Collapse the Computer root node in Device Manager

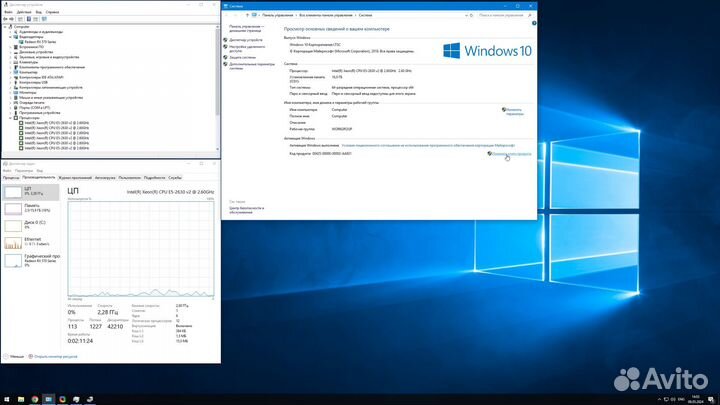[x=5, y=27]
